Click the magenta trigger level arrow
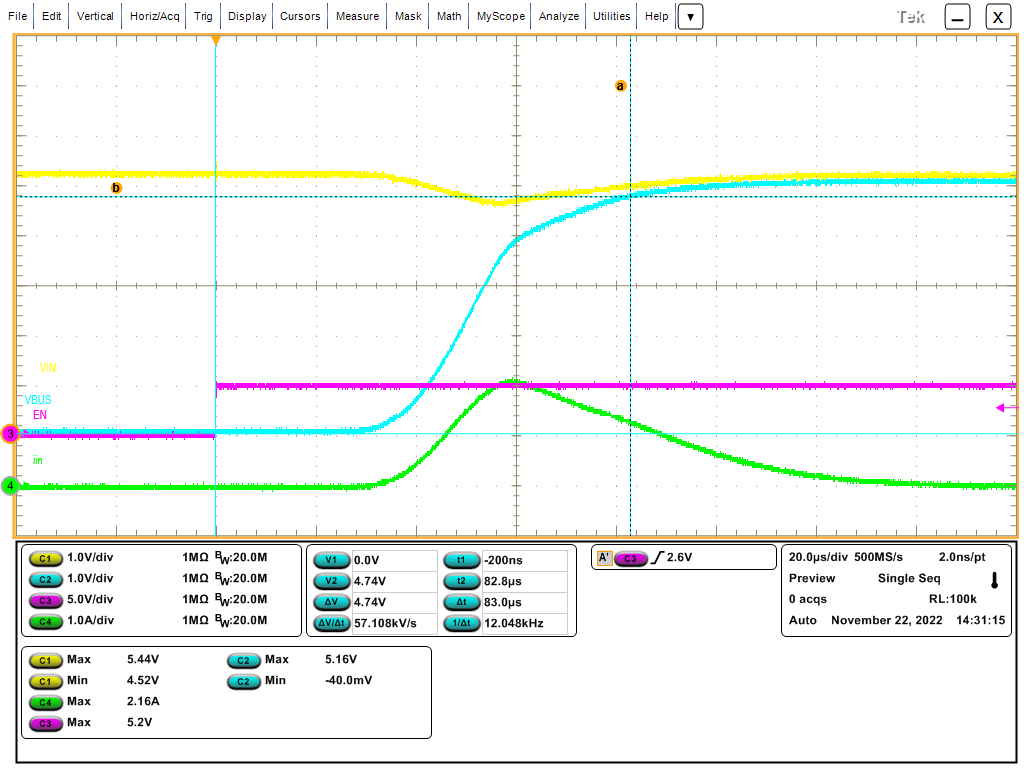Screen dimensions: 1024x768 point(1001,408)
